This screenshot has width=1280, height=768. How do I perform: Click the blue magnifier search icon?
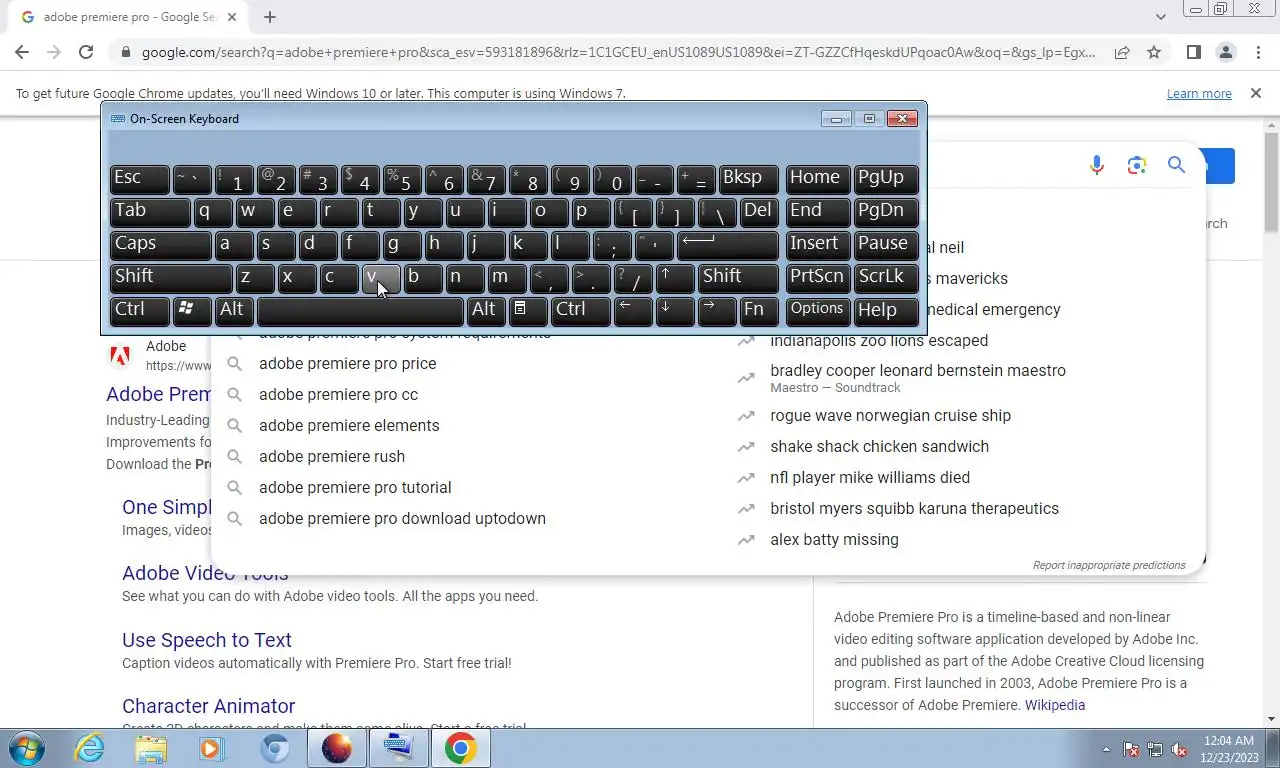point(1176,165)
